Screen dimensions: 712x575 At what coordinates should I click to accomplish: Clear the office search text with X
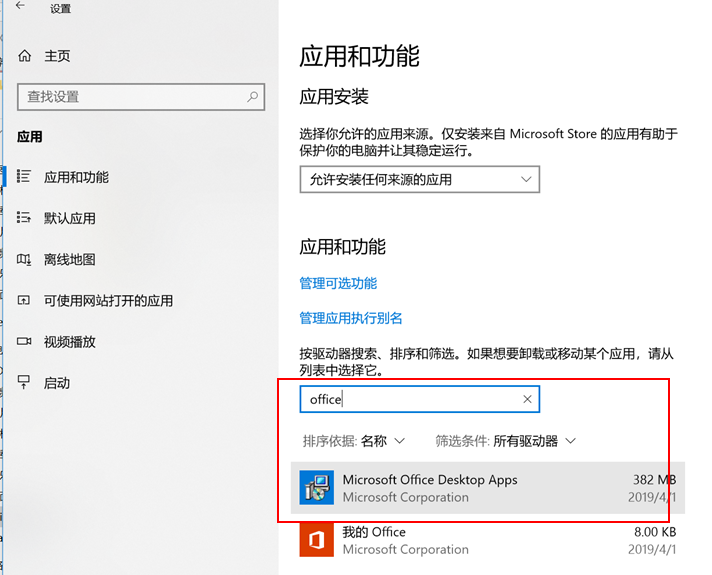(x=527, y=400)
